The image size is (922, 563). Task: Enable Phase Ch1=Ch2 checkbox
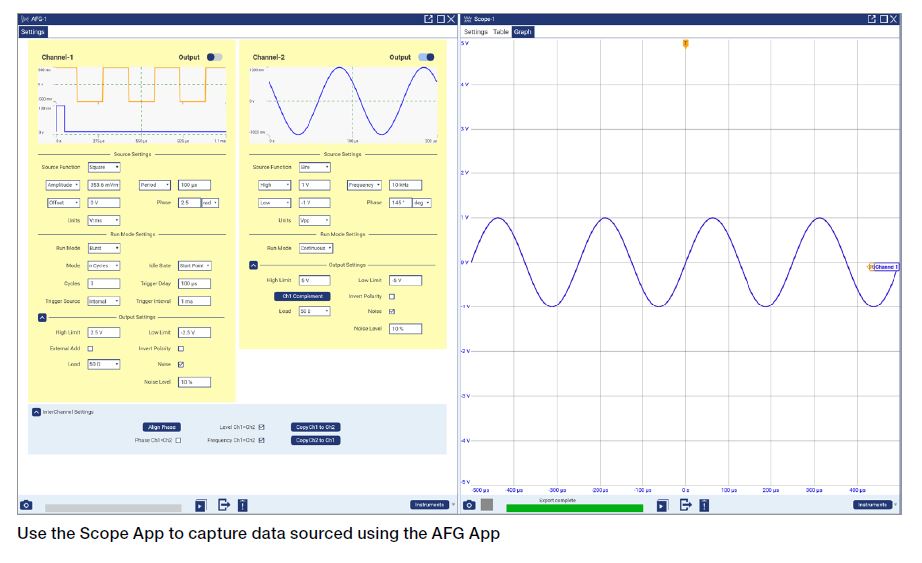pos(178,440)
